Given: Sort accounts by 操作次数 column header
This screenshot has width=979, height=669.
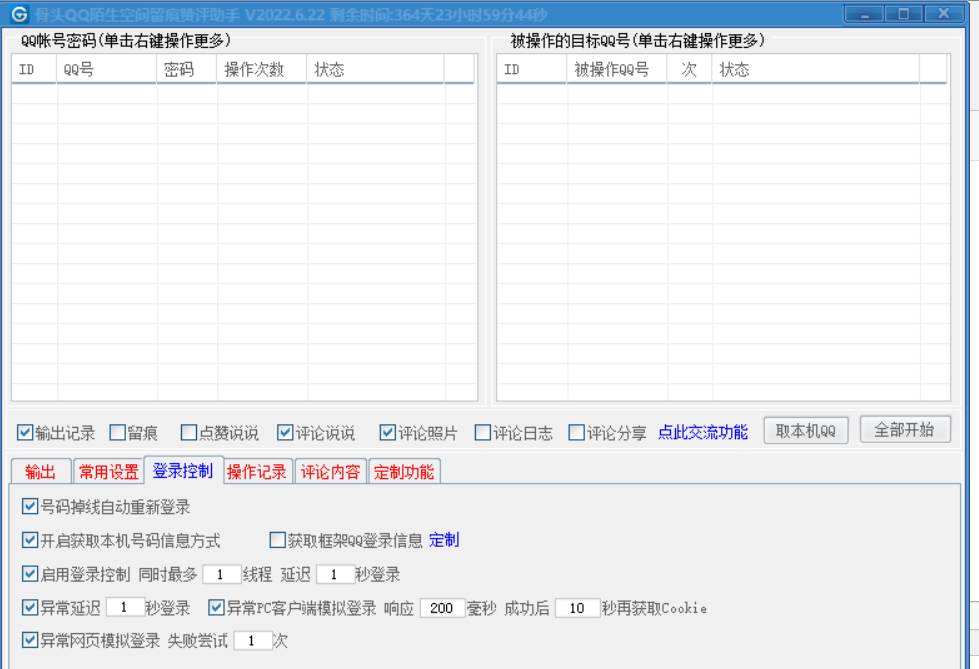Looking at the screenshot, I should coord(261,70).
